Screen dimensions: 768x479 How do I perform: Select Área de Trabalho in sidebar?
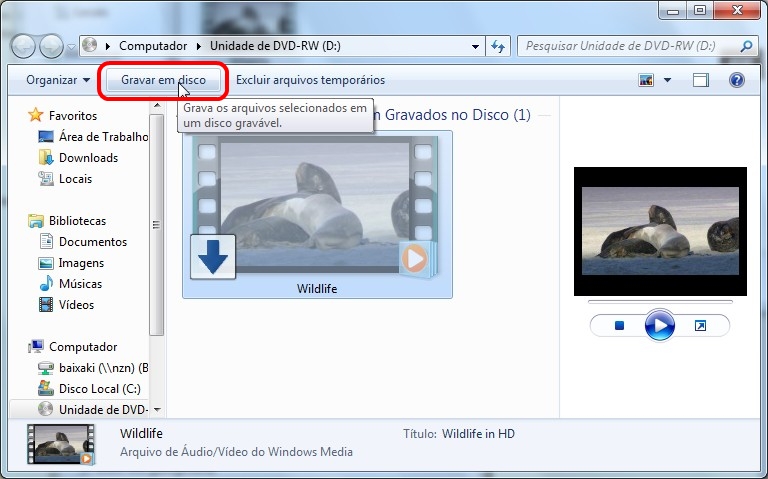point(102,137)
